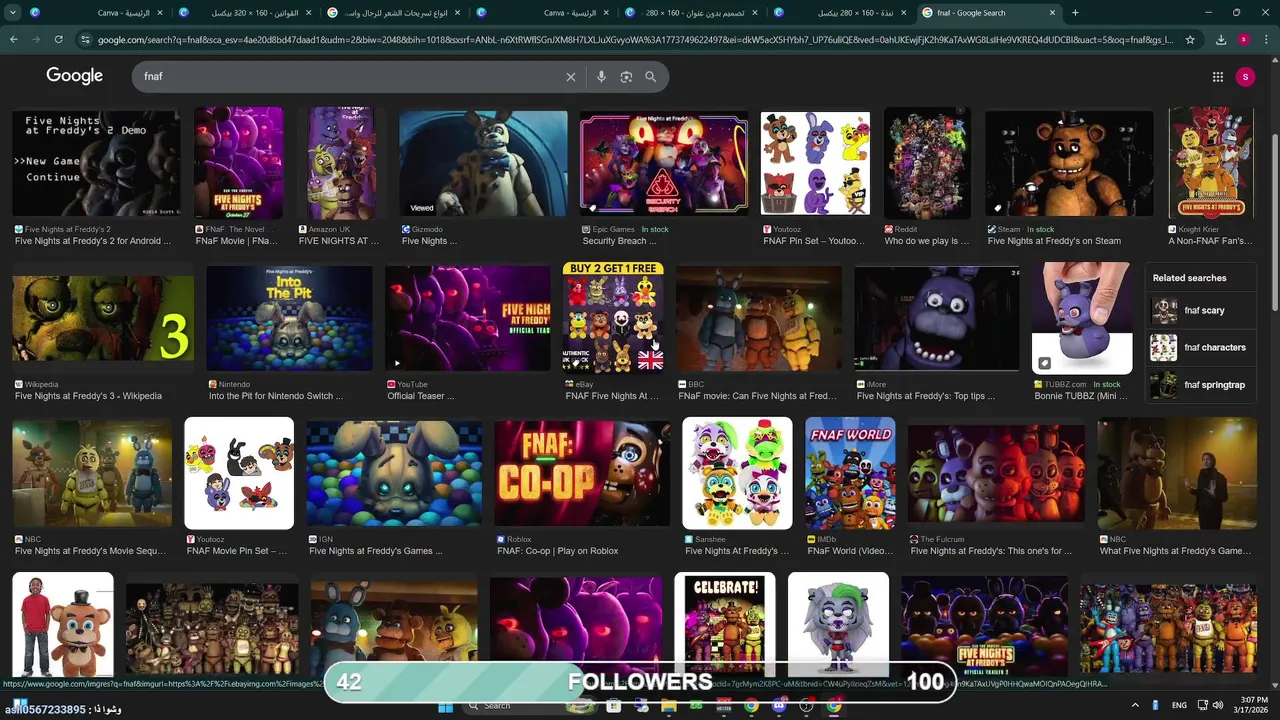Open IGN ball pit Bonnie image
The image size is (1280, 720).
tap(394, 474)
